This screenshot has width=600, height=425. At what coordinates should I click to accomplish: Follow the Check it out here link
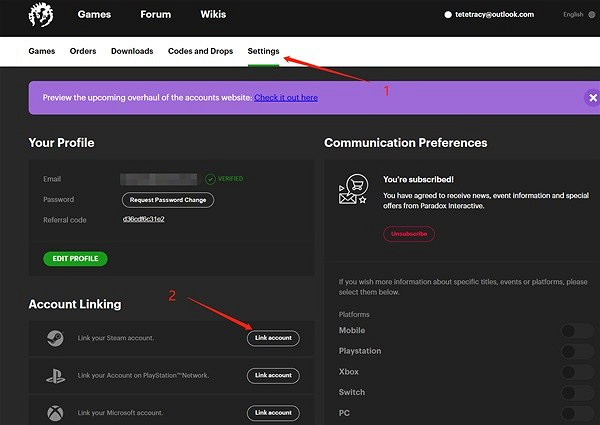tap(286, 98)
